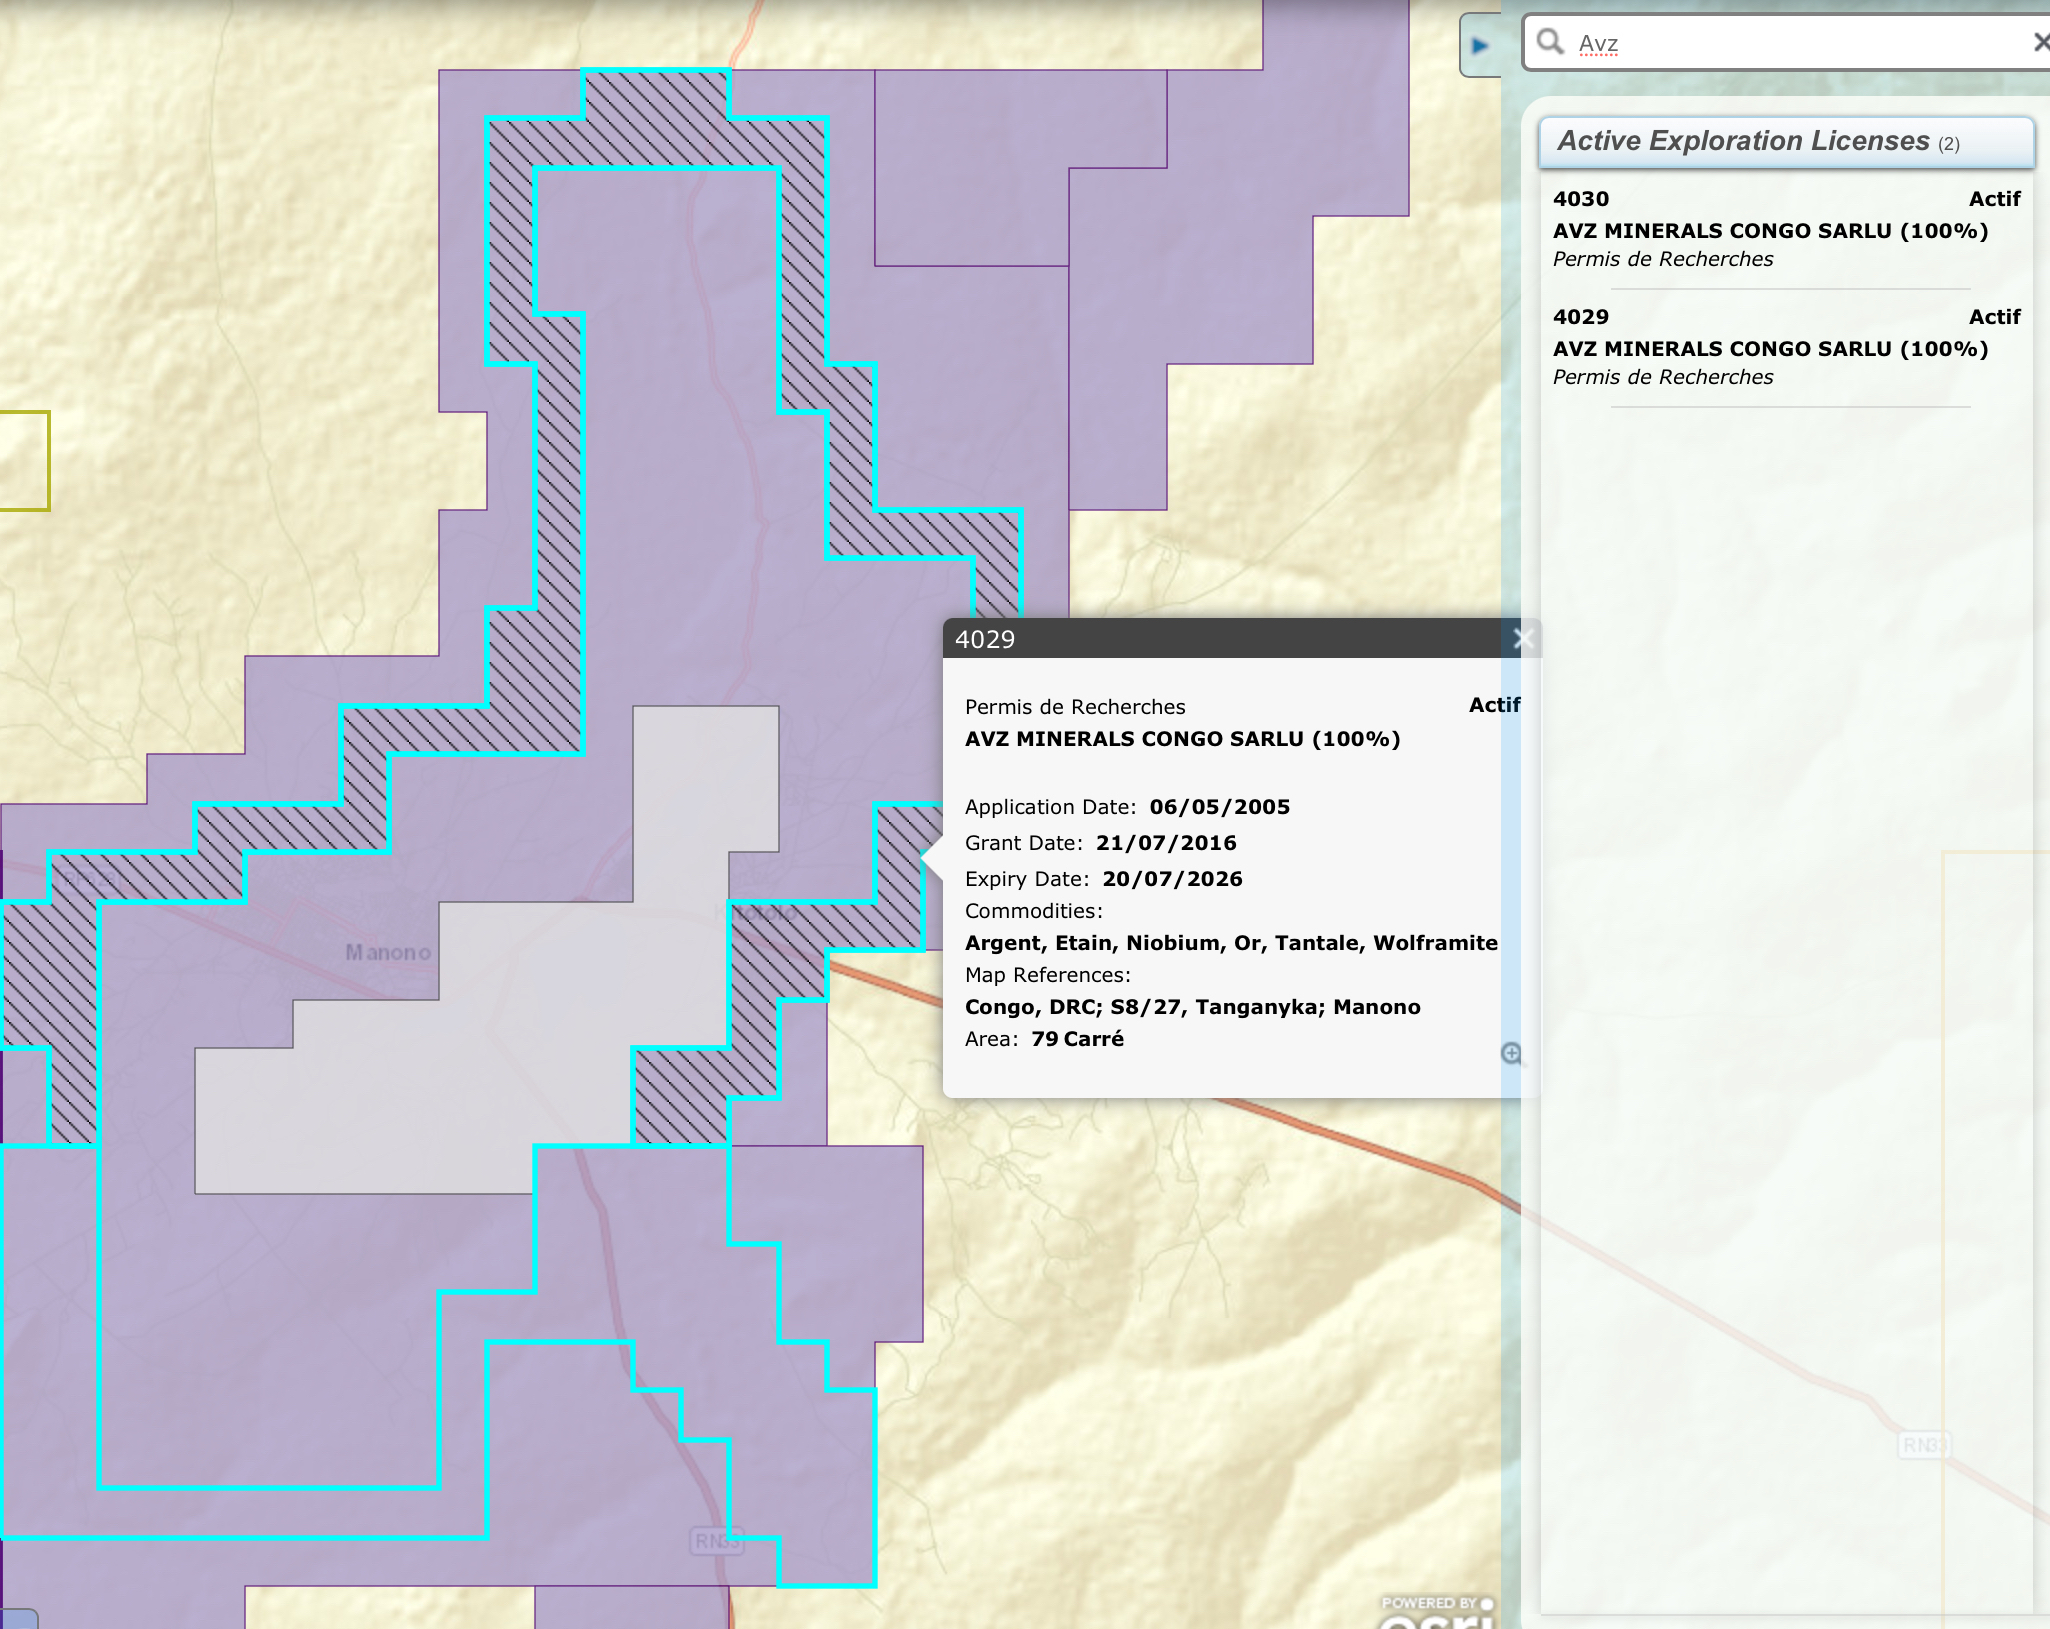Viewport: 2050px width, 1629px height.
Task: Select license 4029 in results list
Action: [1580, 317]
